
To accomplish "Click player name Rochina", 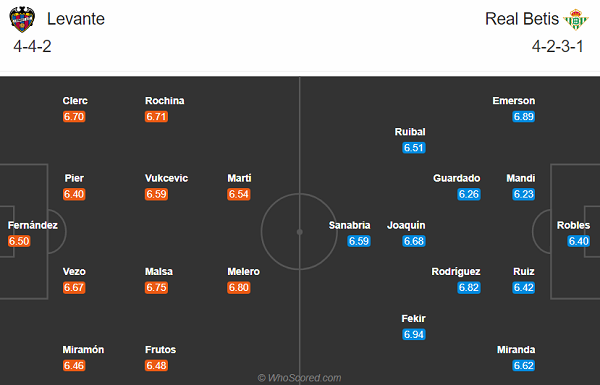I will [165, 101].
